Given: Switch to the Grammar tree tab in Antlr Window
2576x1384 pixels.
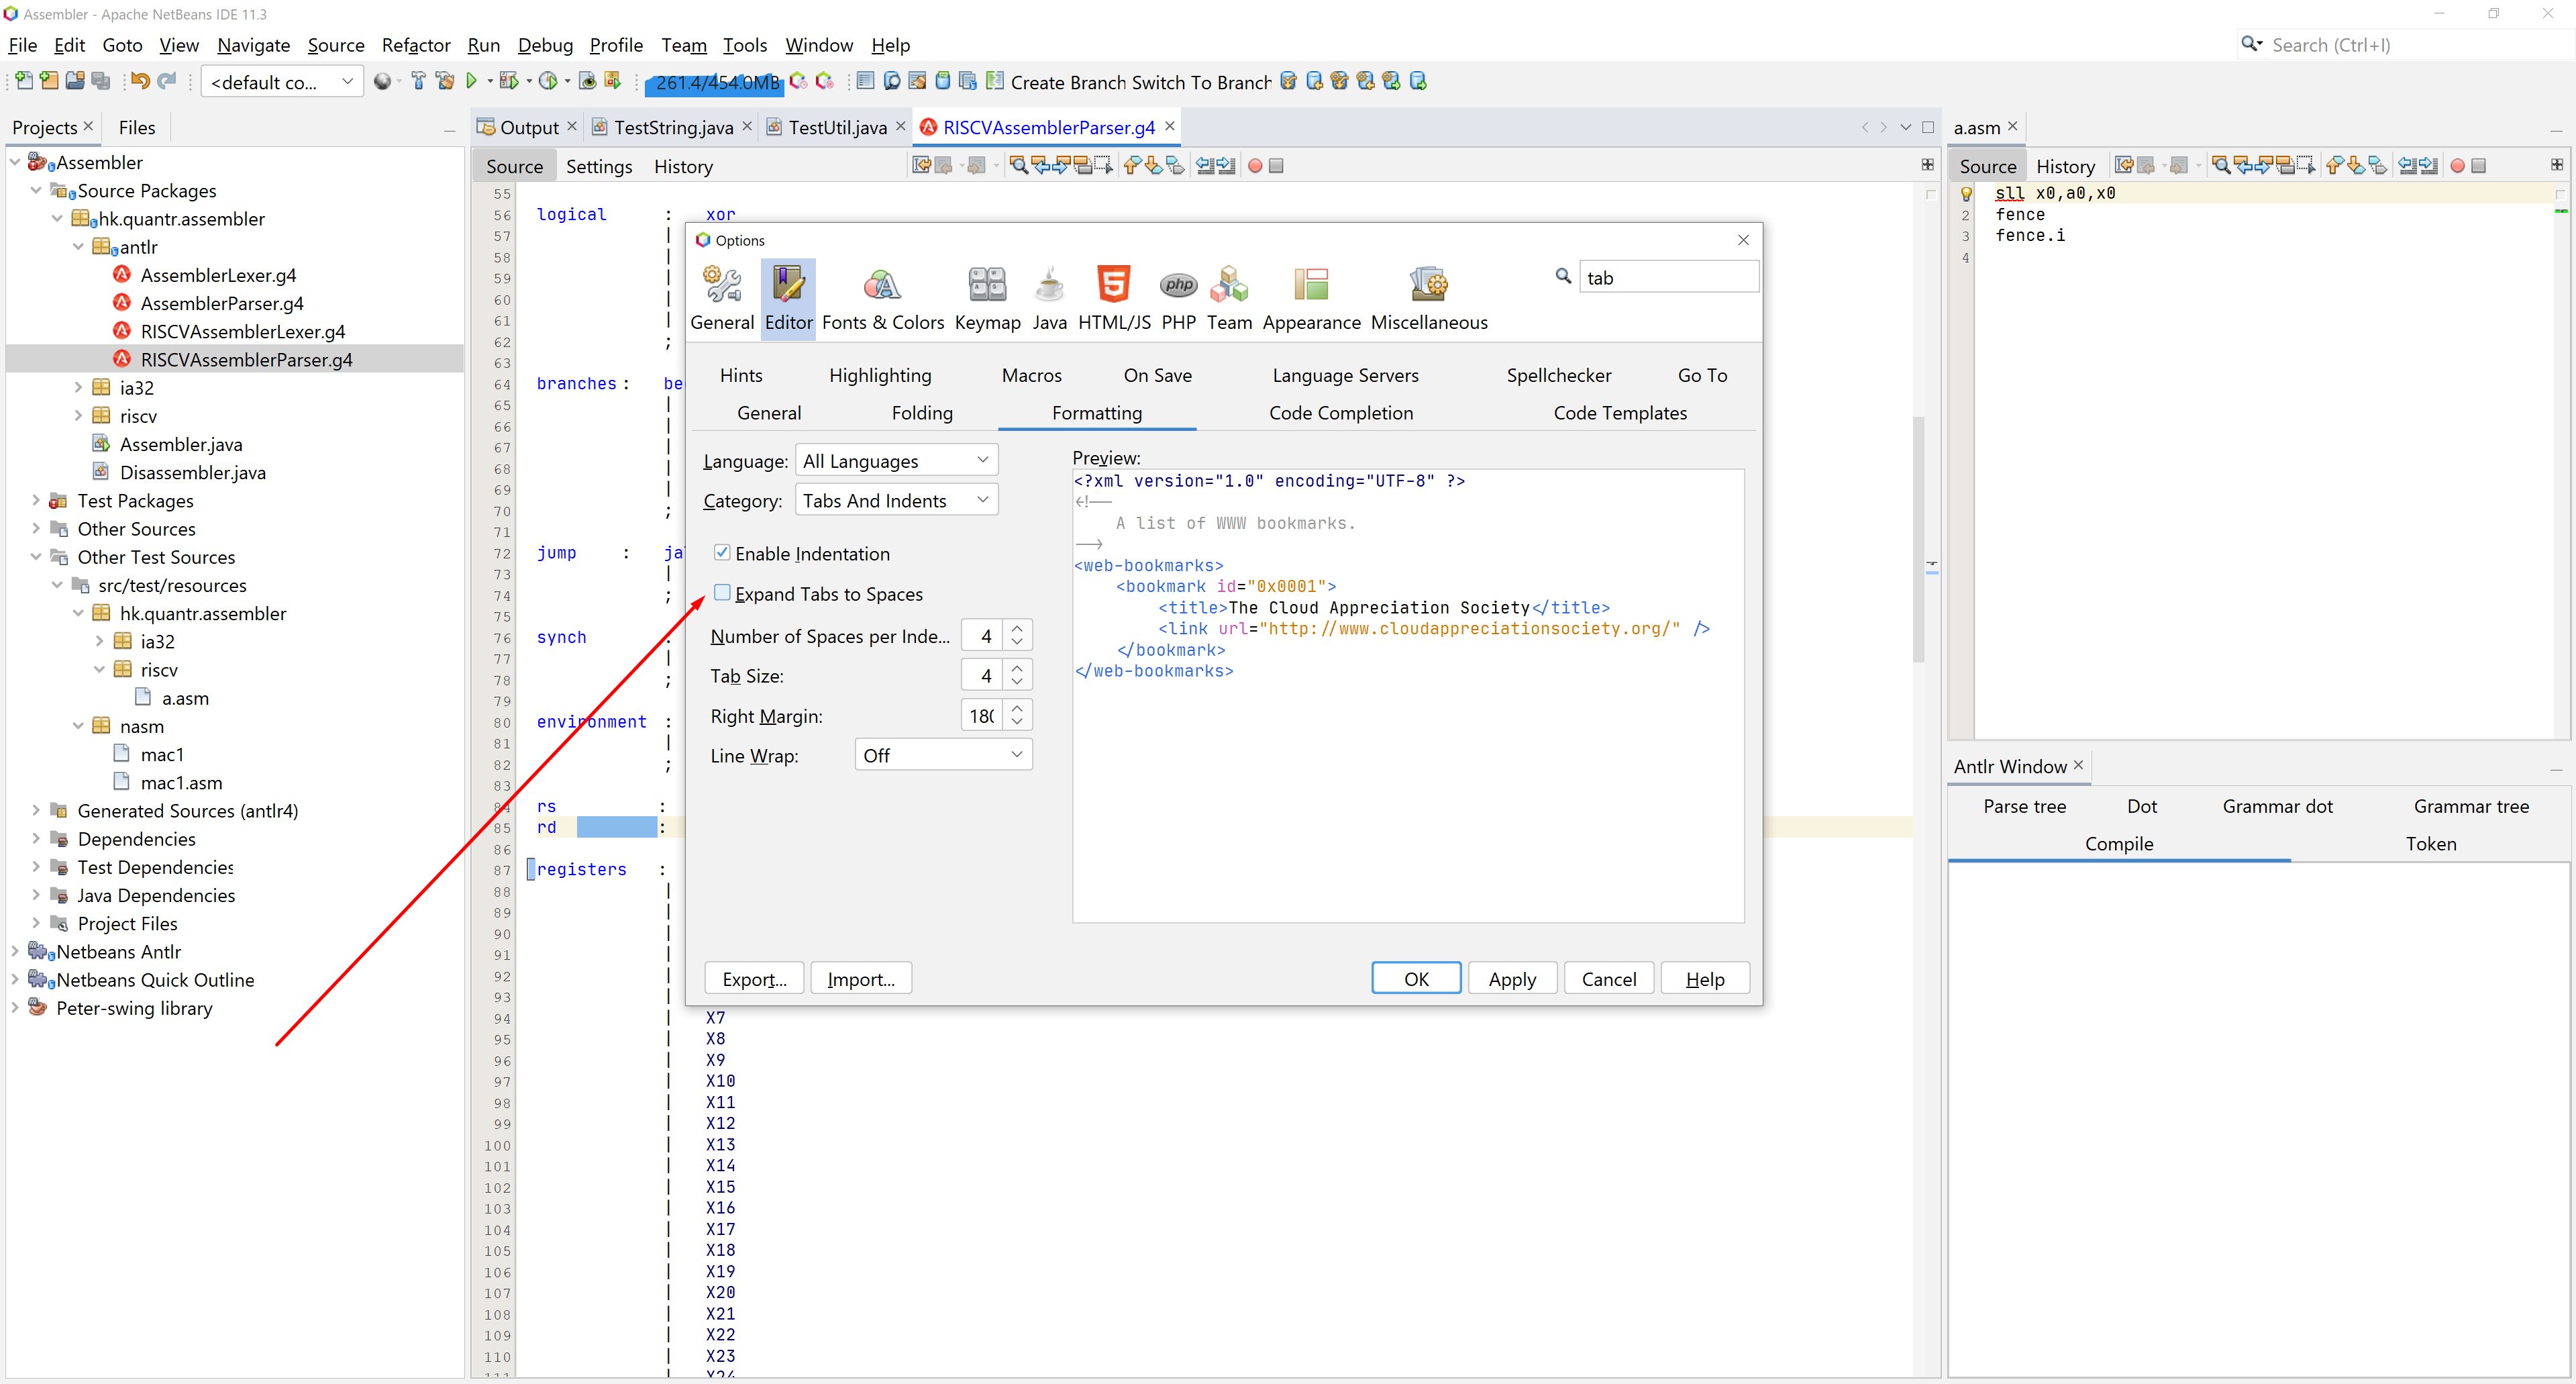Looking at the screenshot, I should coord(2470,806).
